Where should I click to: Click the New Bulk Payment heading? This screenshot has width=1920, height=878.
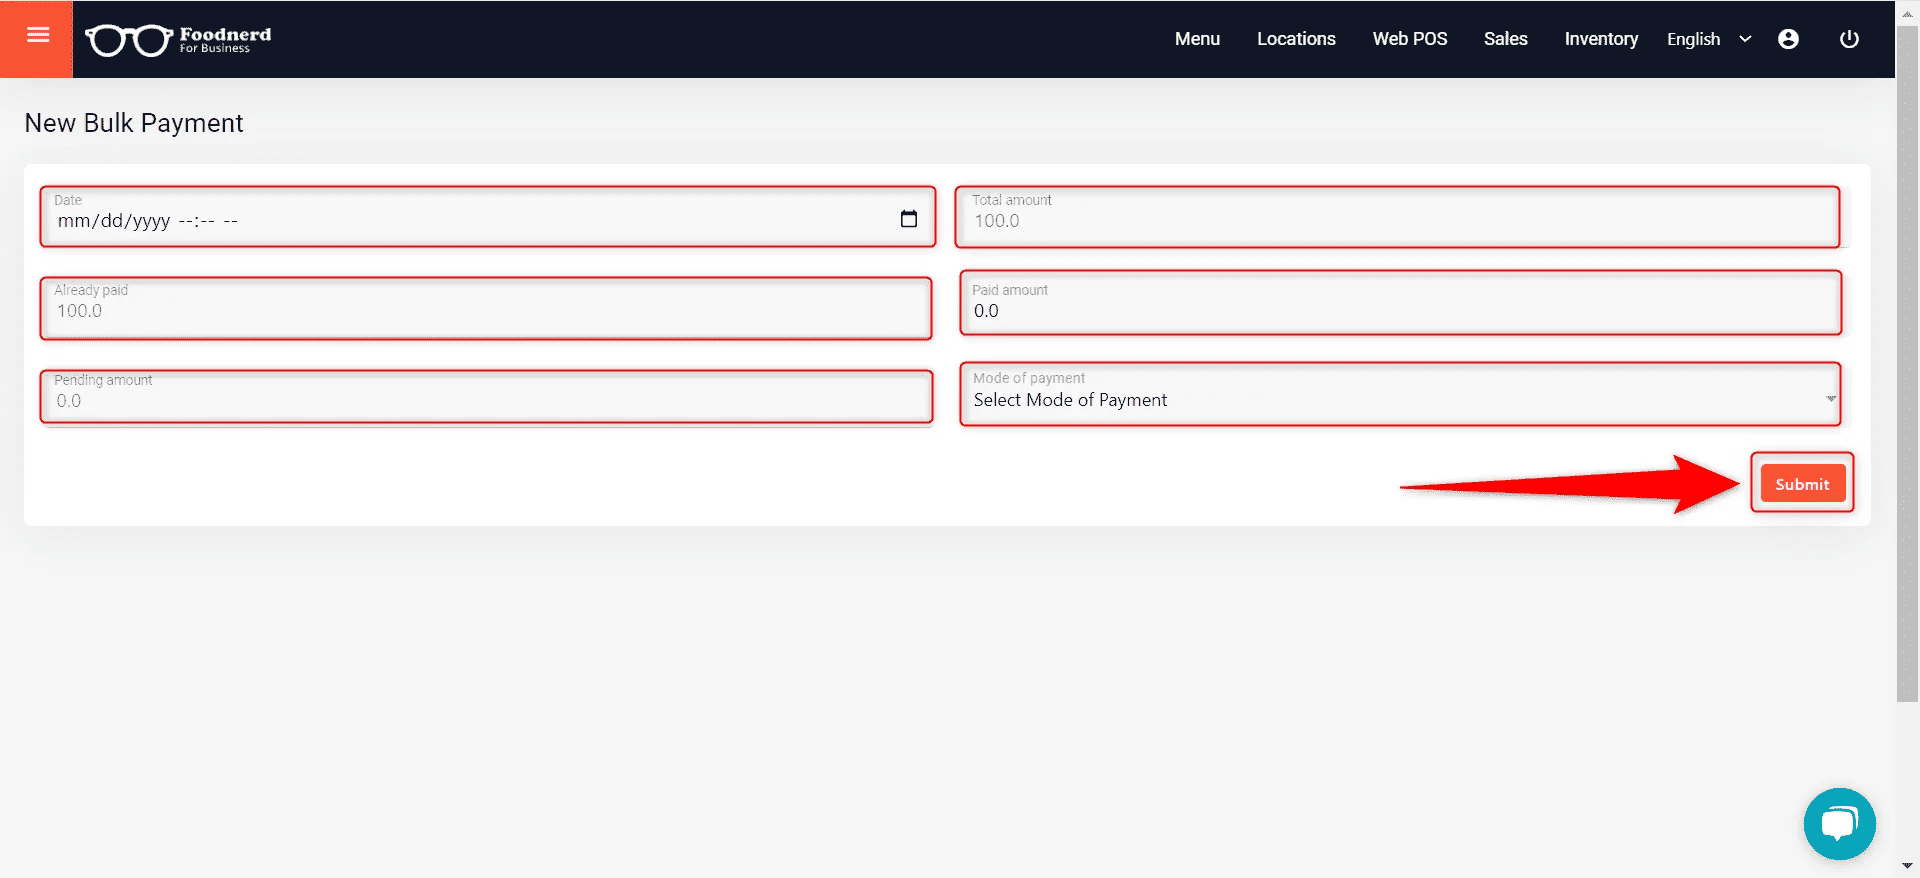[134, 123]
